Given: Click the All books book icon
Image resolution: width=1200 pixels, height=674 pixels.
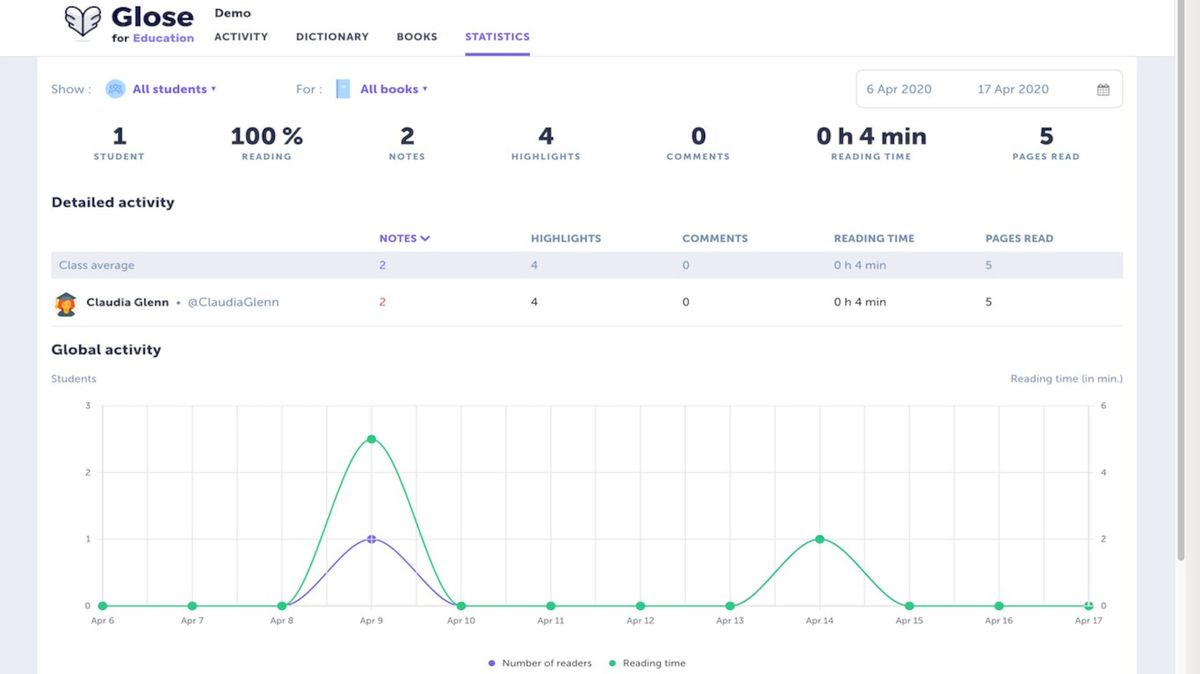Looking at the screenshot, I should (343, 89).
